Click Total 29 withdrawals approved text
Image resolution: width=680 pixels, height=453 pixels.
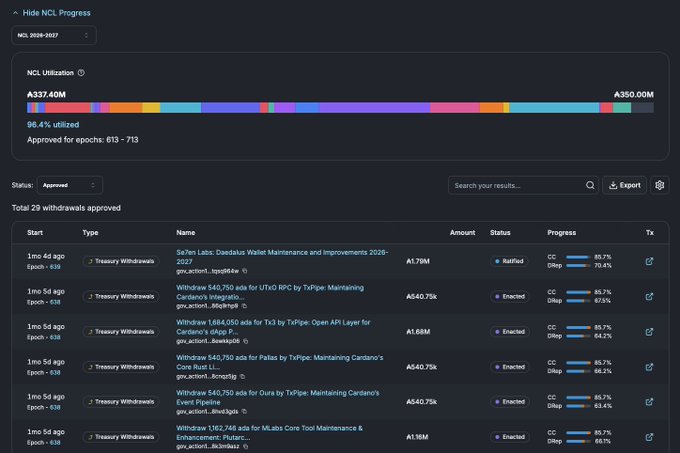[66, 208]
